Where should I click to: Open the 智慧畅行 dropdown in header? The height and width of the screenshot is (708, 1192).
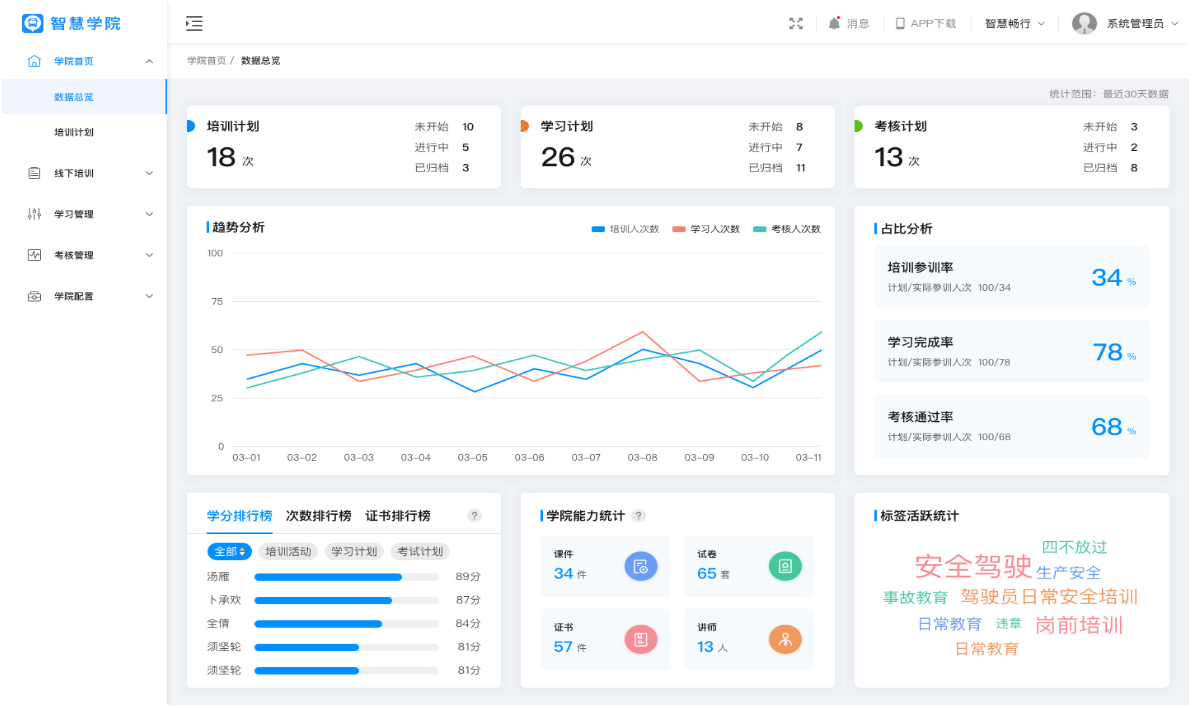tap(1014, 23)
